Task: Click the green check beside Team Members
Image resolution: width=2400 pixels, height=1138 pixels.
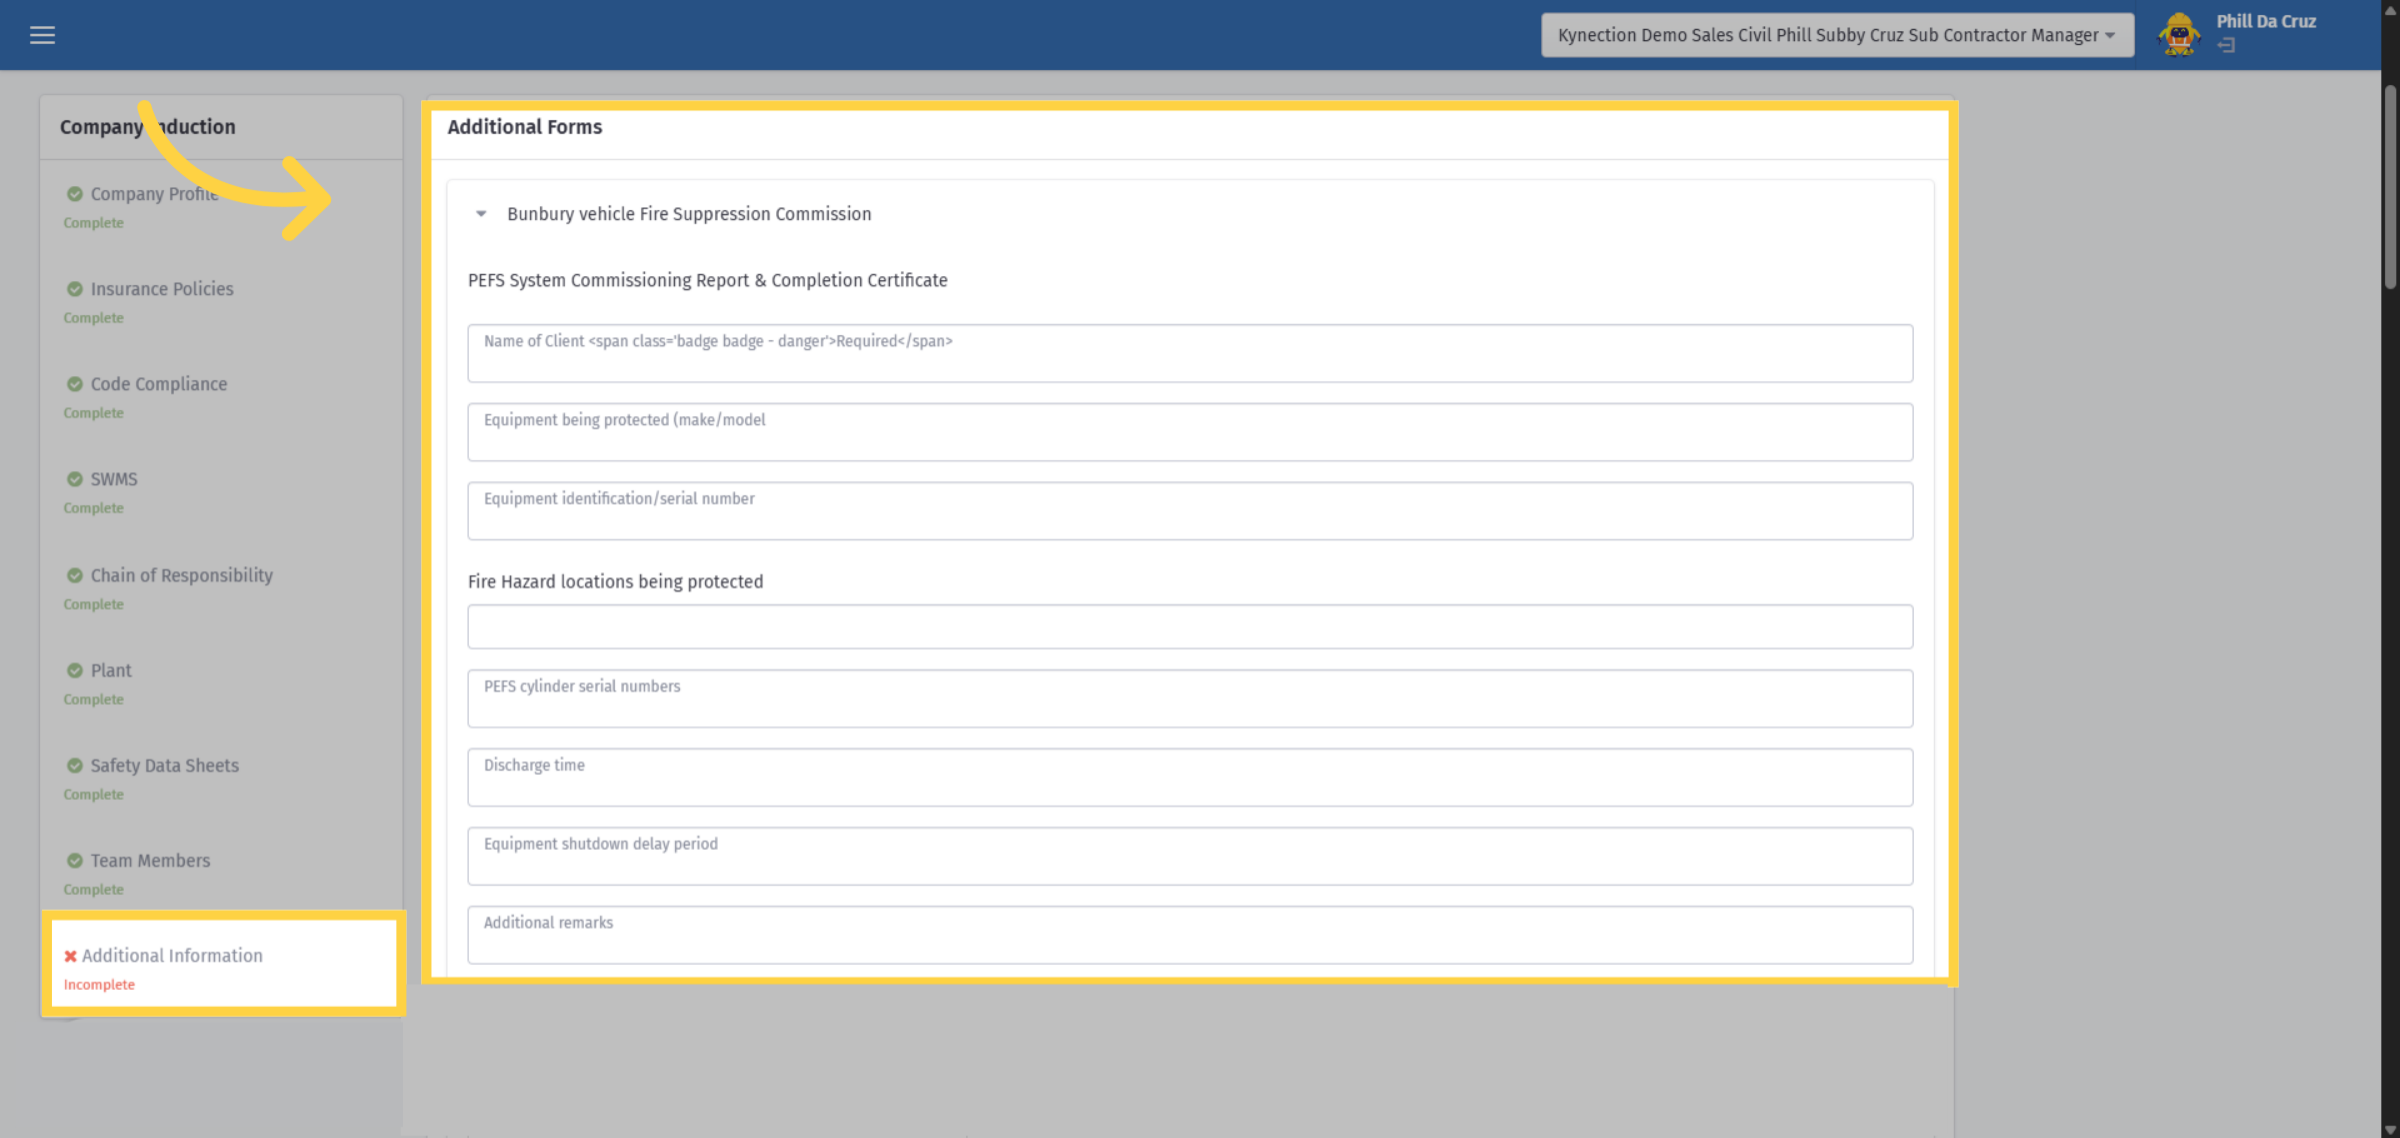Action: click(x=75, y=860)
